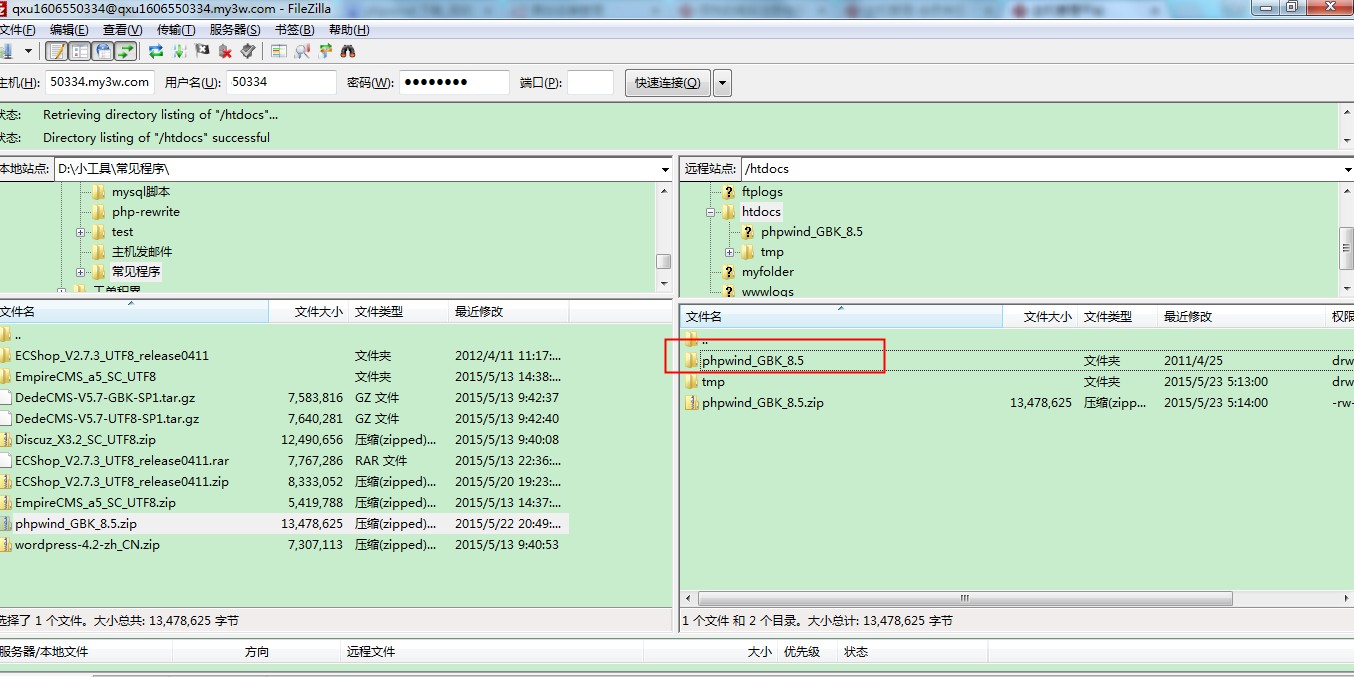The image size is (1354, 677).
Task: Search remote files with binoculars icon
Action: 348,51
